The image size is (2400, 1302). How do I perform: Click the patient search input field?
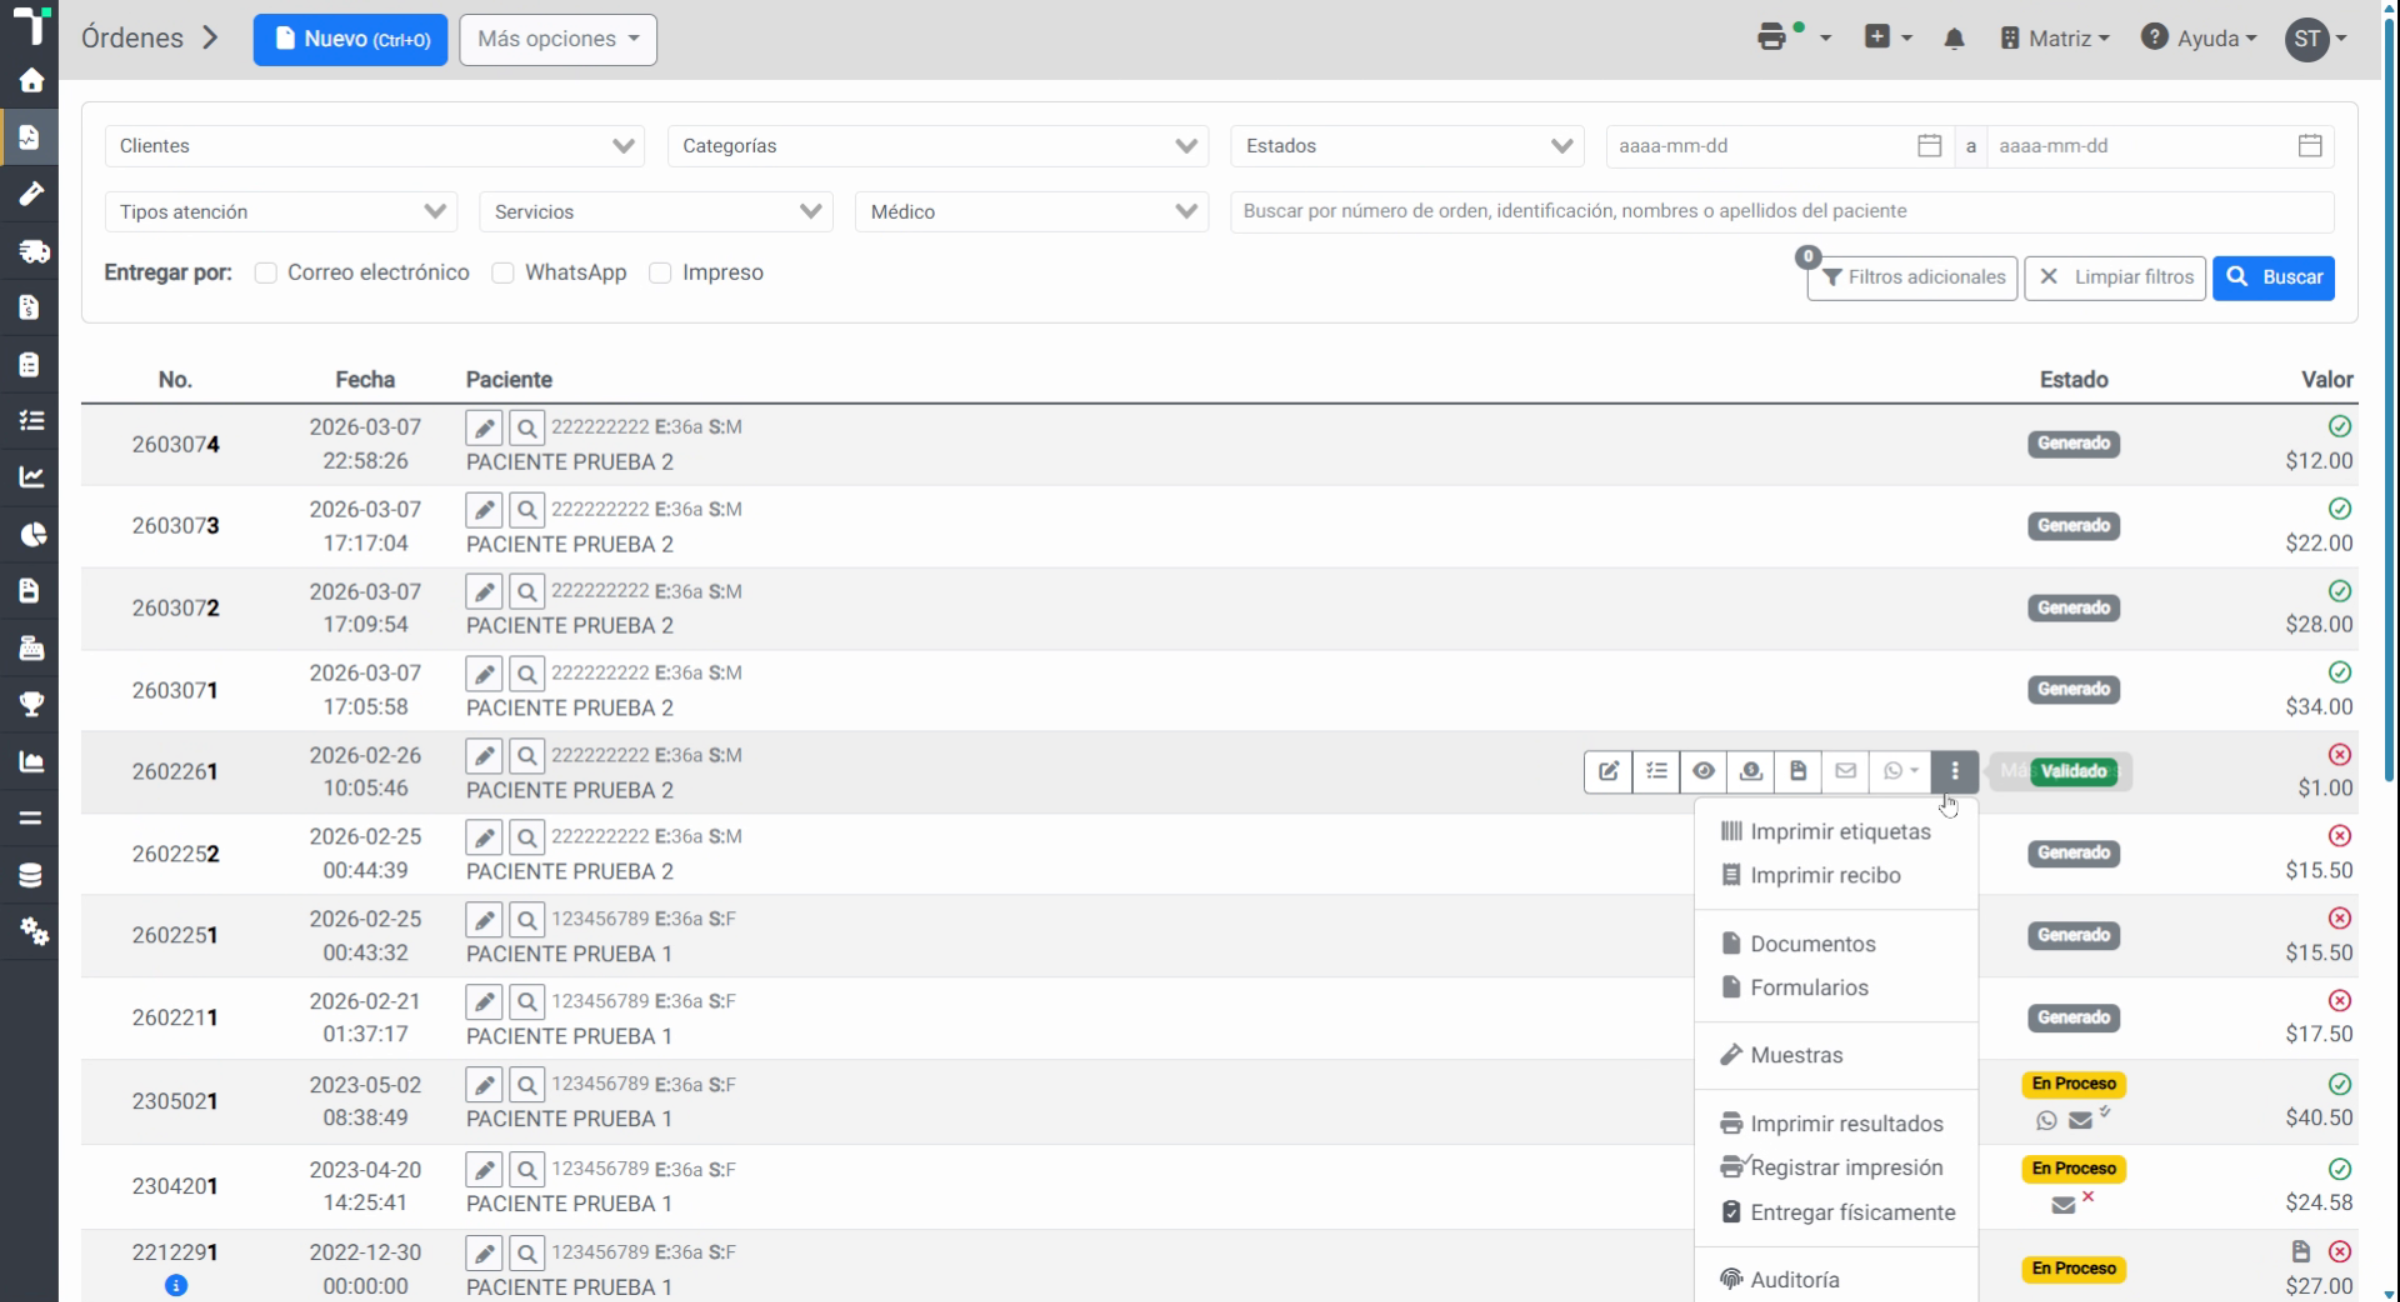tap(1782, 211)
